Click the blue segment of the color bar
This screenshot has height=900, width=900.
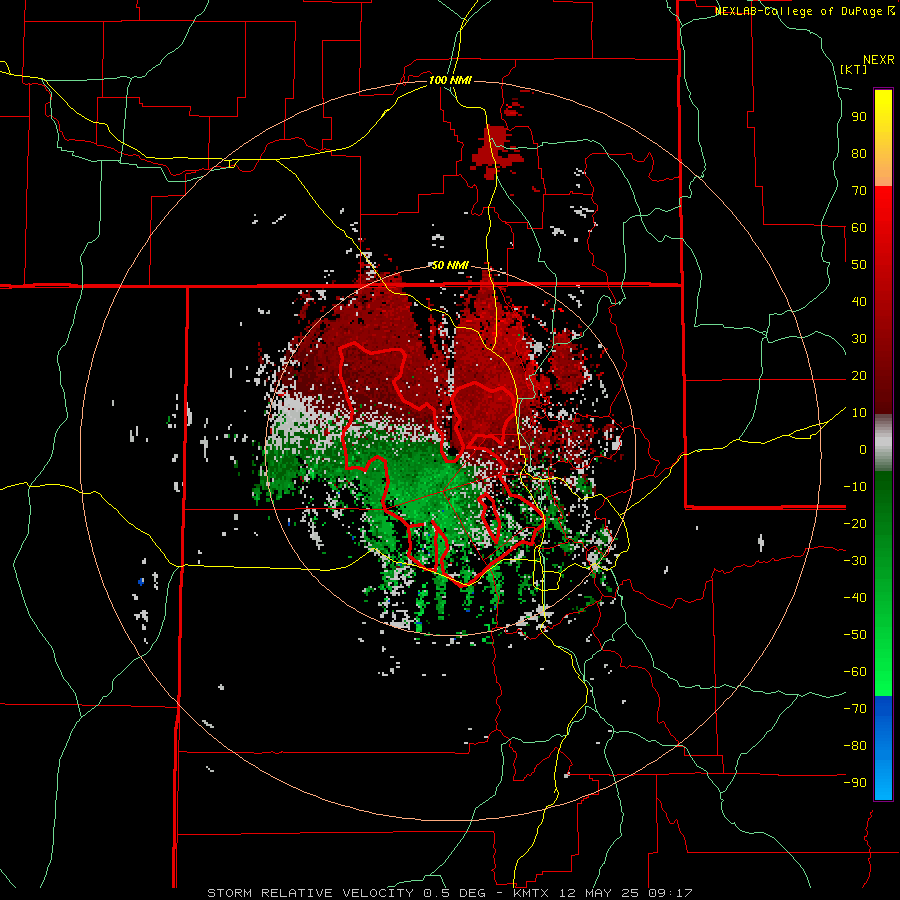883,747
